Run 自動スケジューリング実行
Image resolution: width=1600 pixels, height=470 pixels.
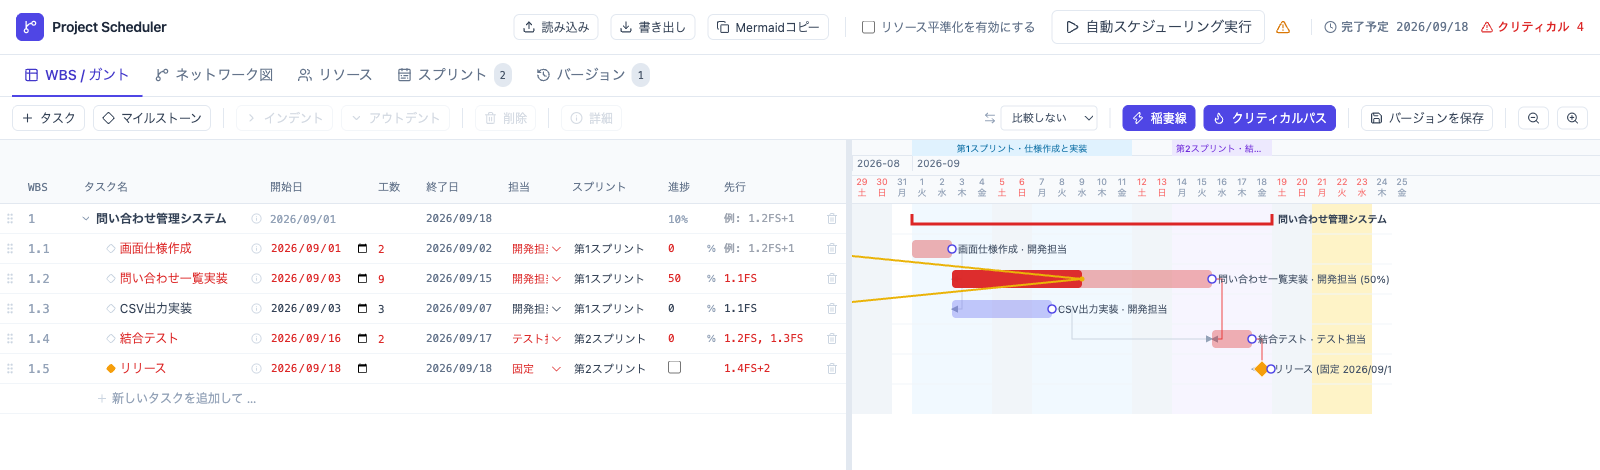1158,27
